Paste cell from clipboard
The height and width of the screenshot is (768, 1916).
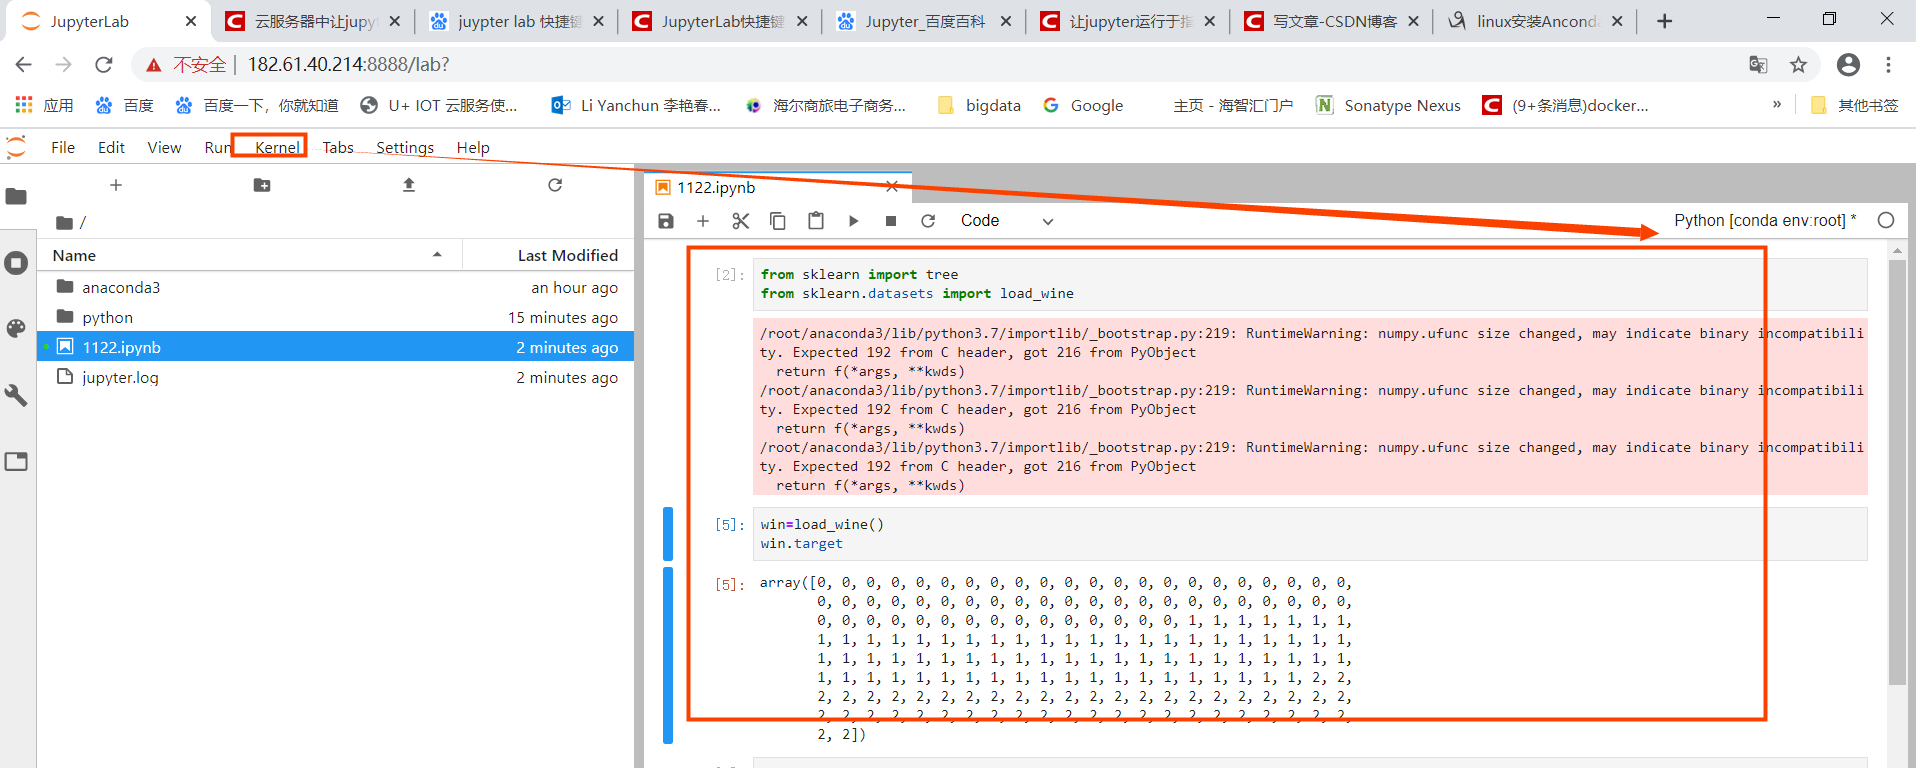[816, 221]
